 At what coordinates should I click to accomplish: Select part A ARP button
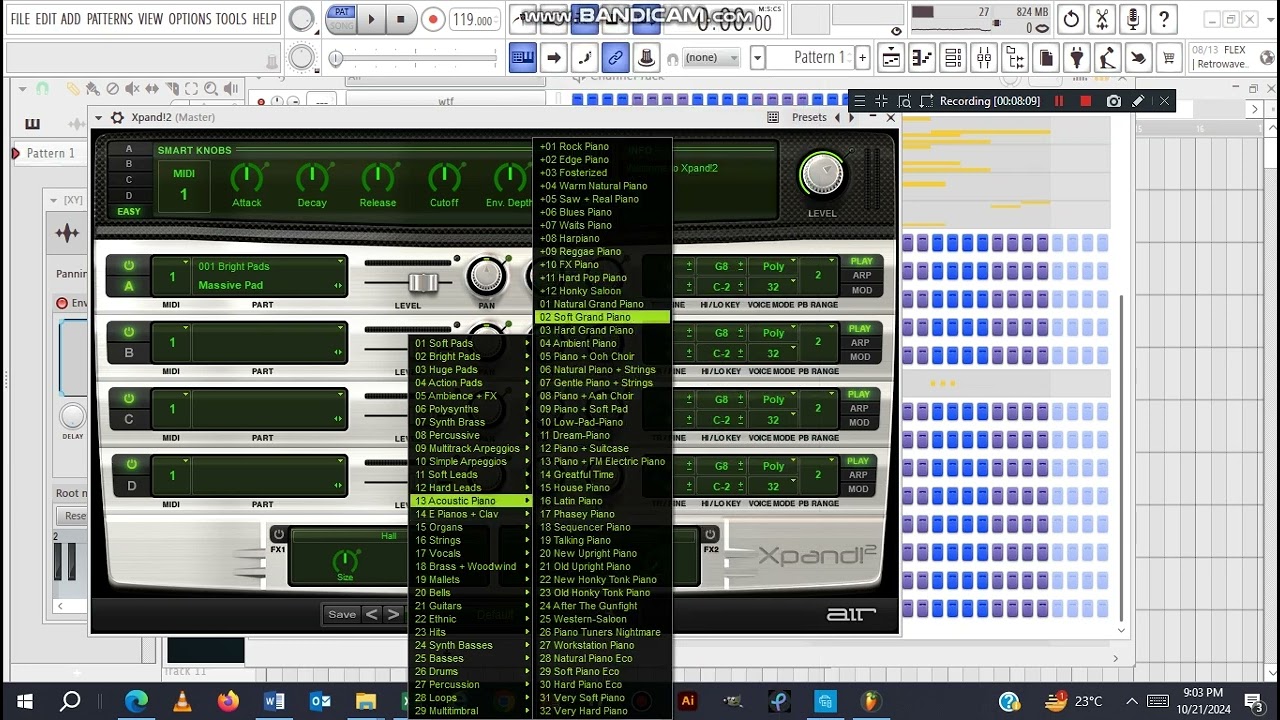861,276
